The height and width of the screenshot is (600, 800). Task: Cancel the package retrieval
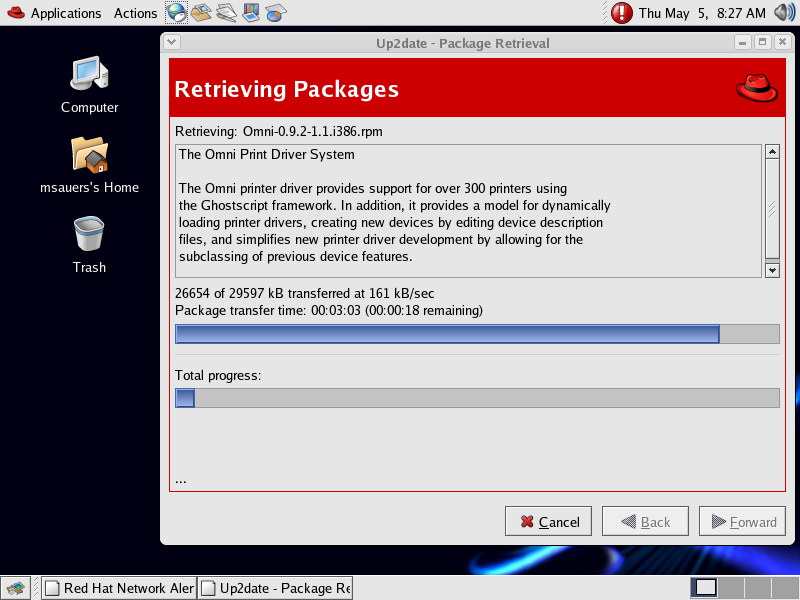pos(549,522)
